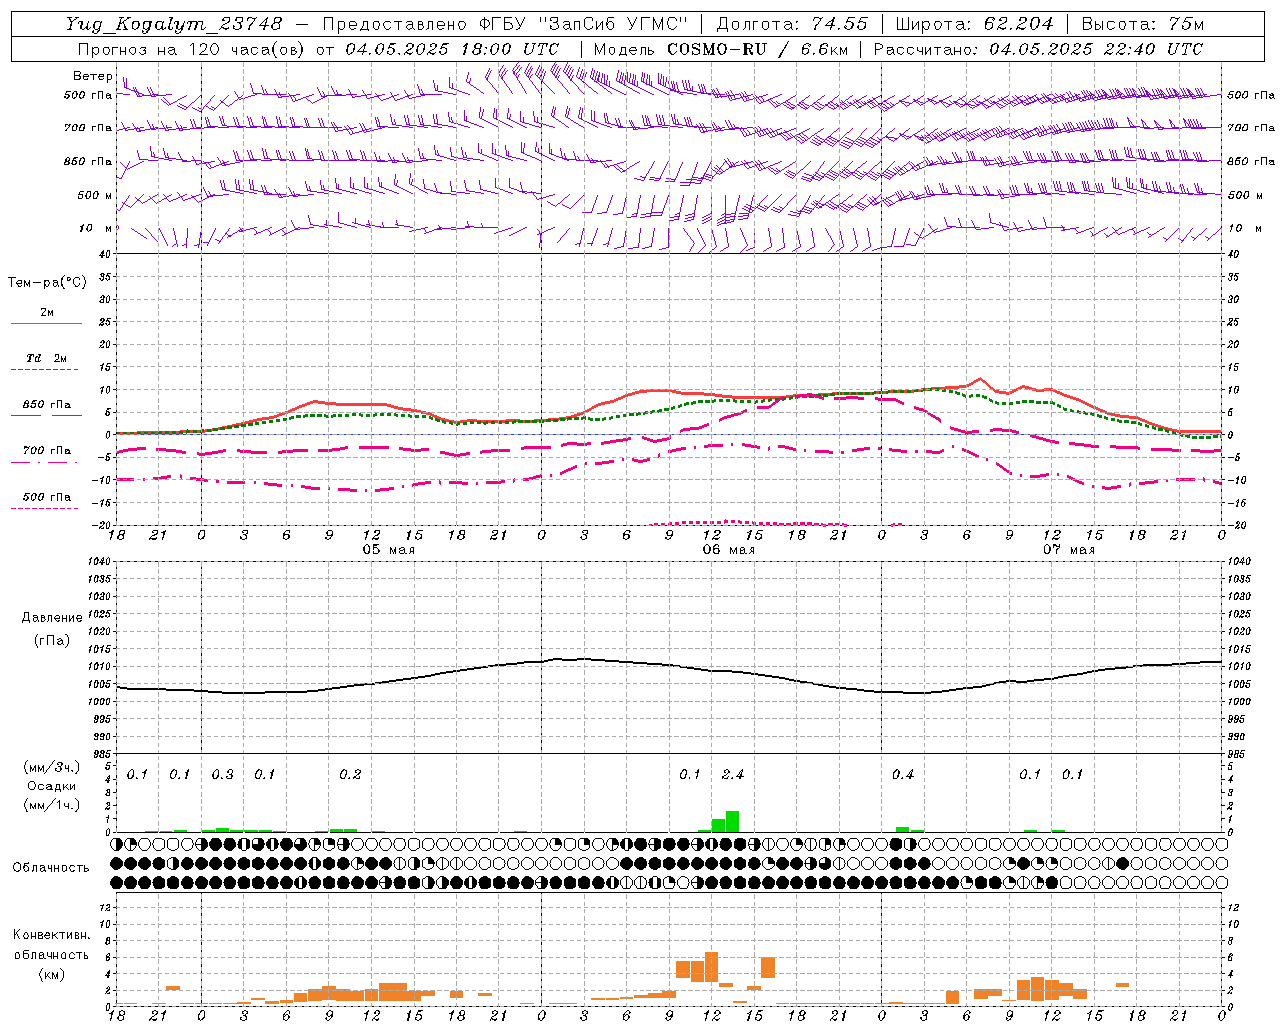1280x1024 pixels.
Task: Click the 'Долгота: 74.55' header value
Action: click(x=792, y=23)
